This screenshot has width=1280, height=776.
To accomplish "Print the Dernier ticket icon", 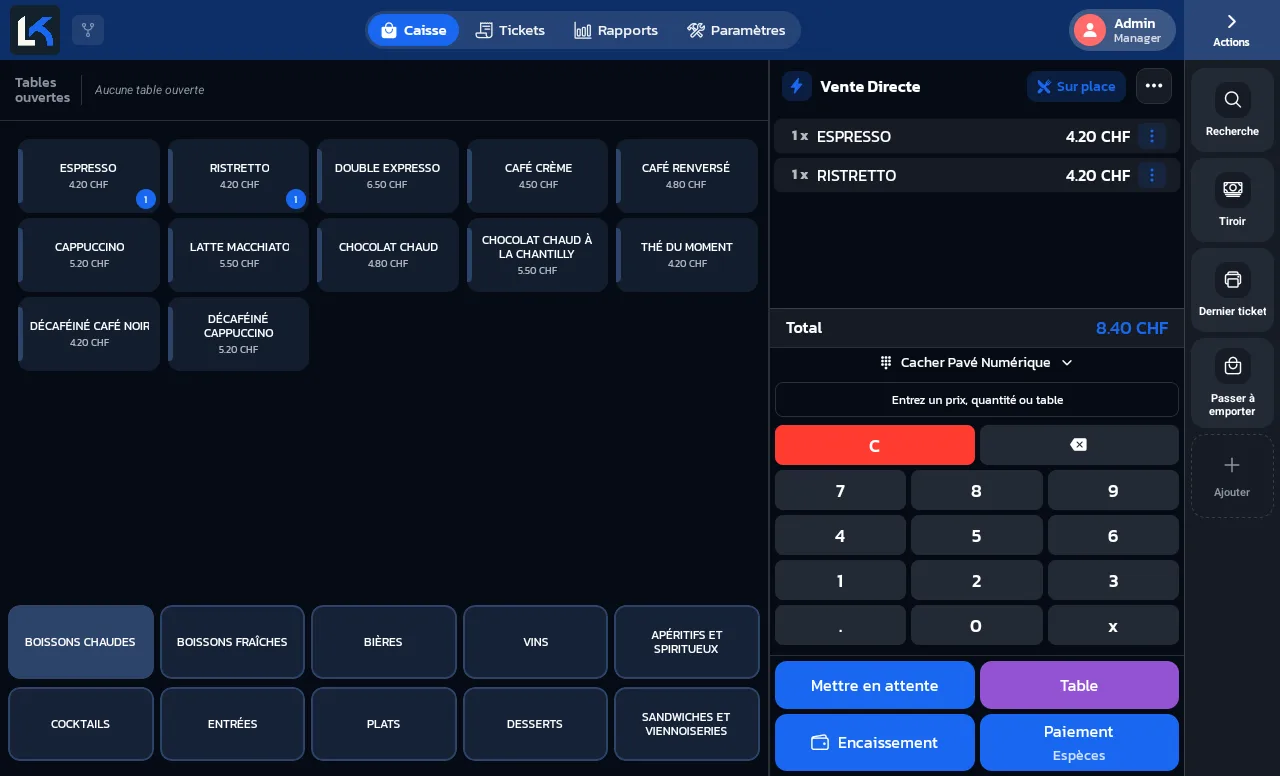I will click(x=1232, y=279).
